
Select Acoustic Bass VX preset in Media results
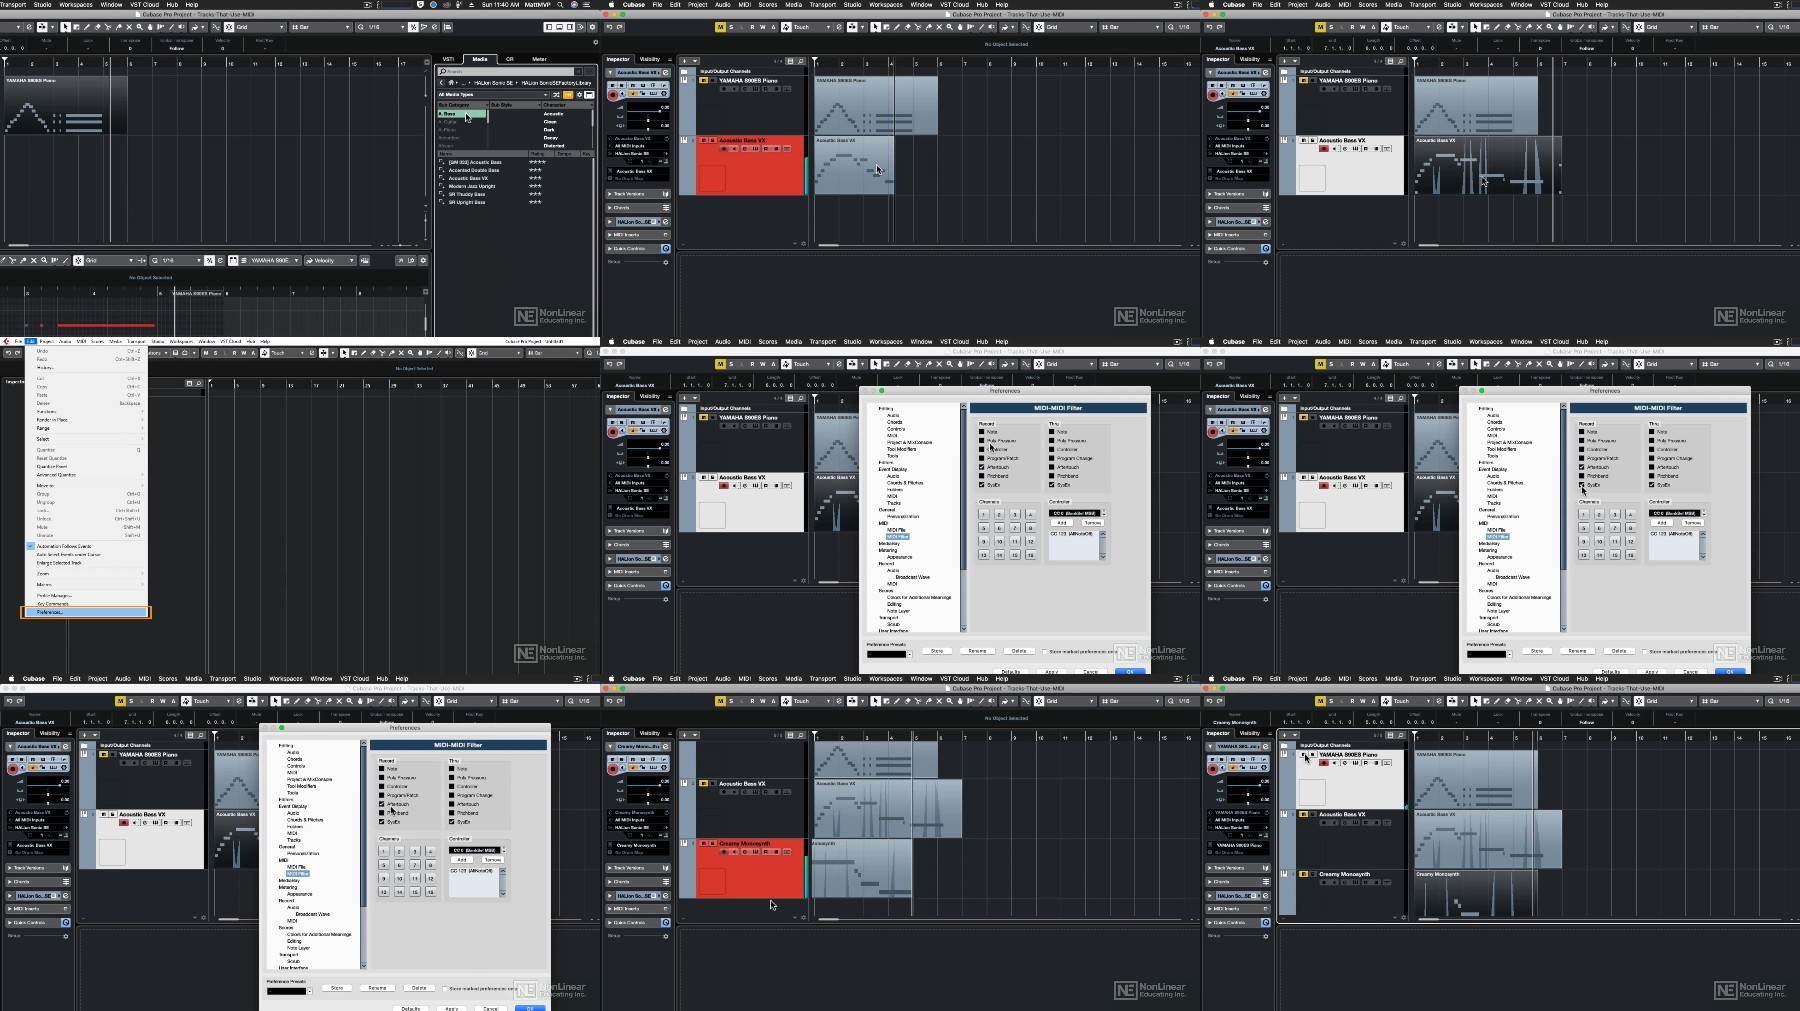[468, 178]
